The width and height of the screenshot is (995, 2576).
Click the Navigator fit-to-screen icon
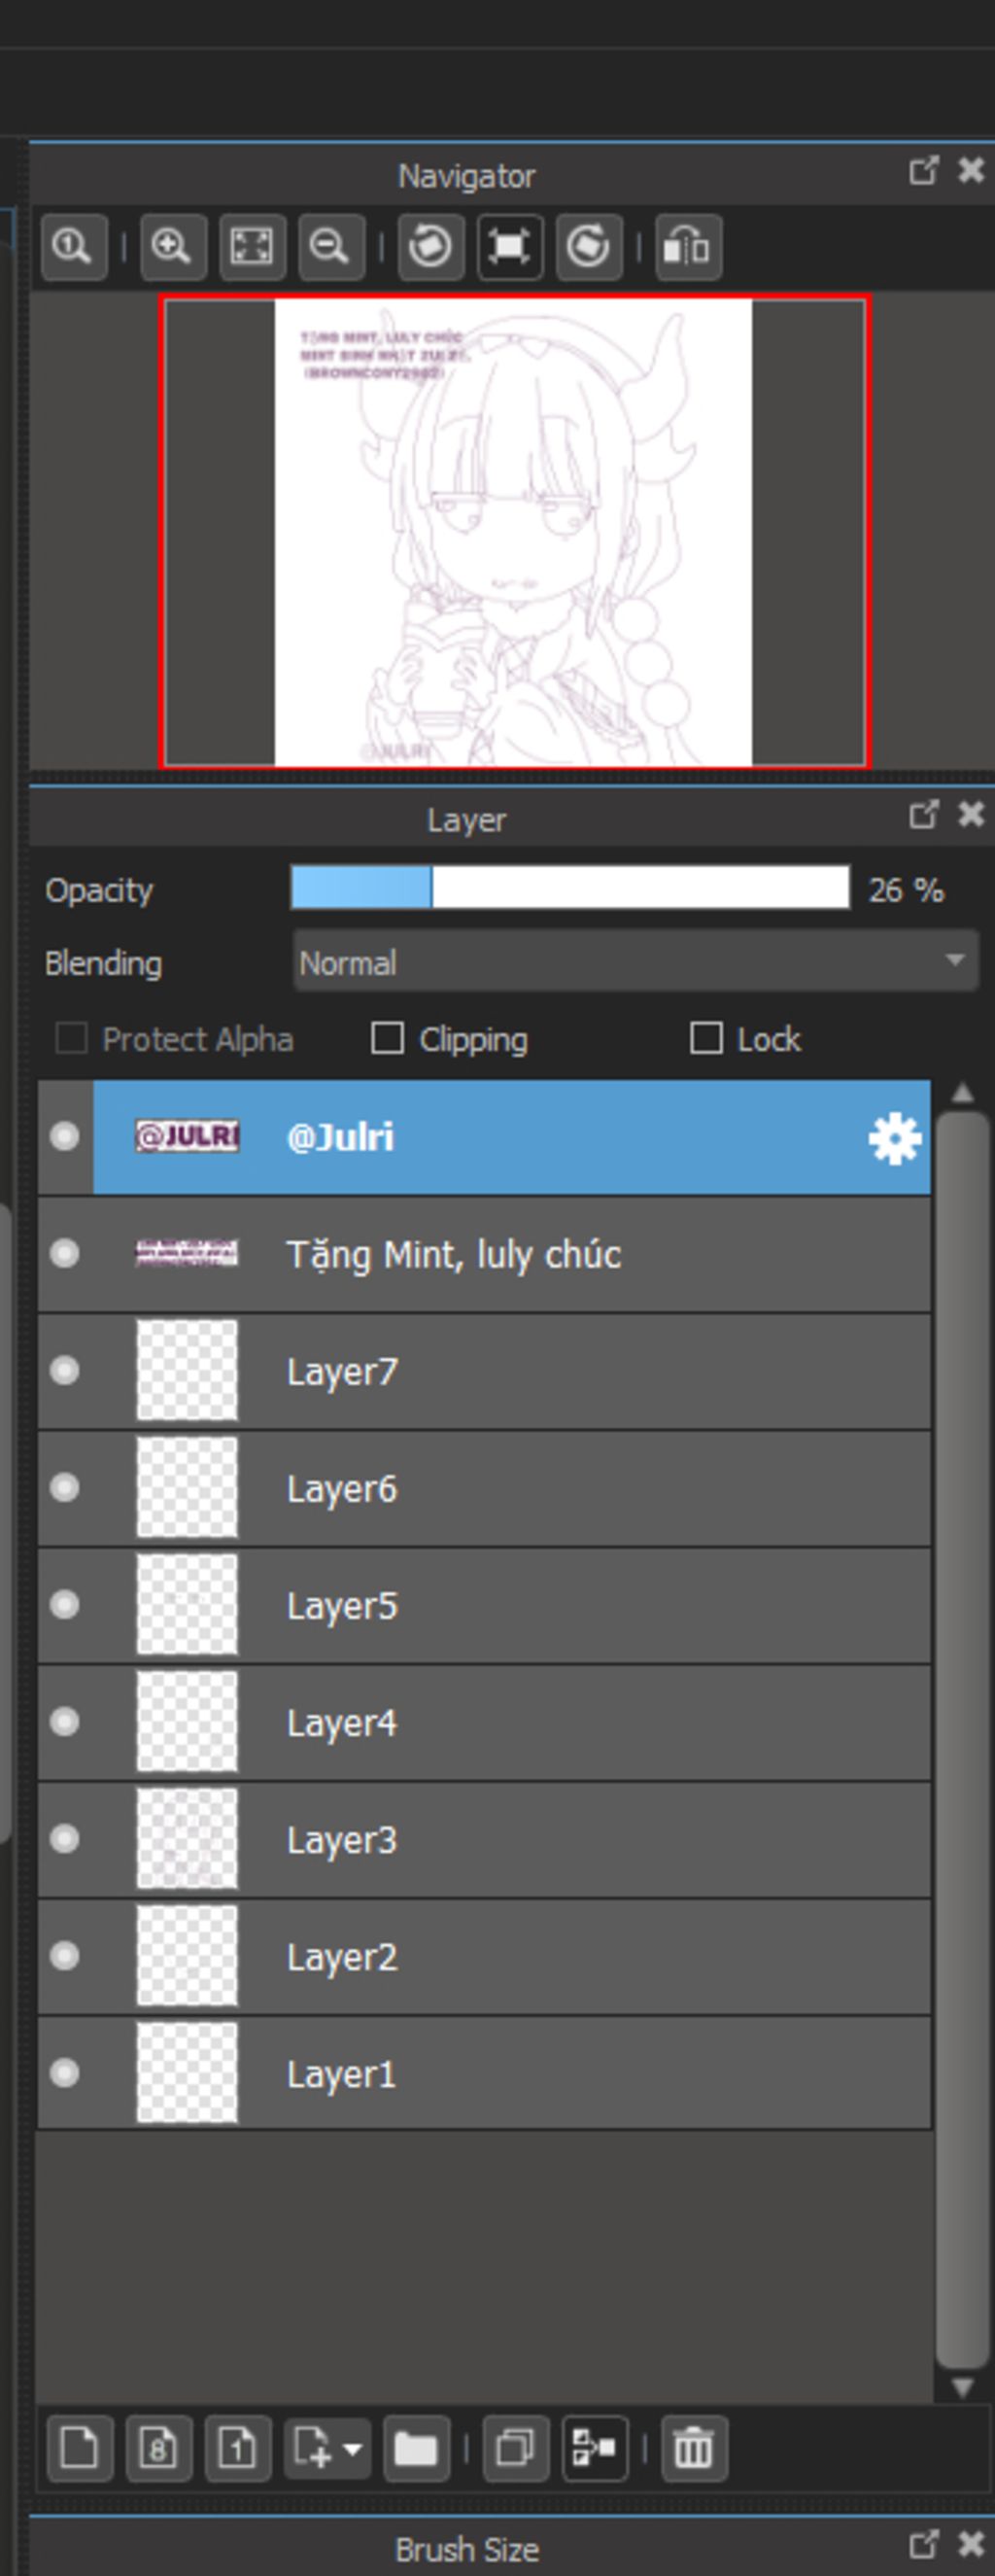coord(252,246)
